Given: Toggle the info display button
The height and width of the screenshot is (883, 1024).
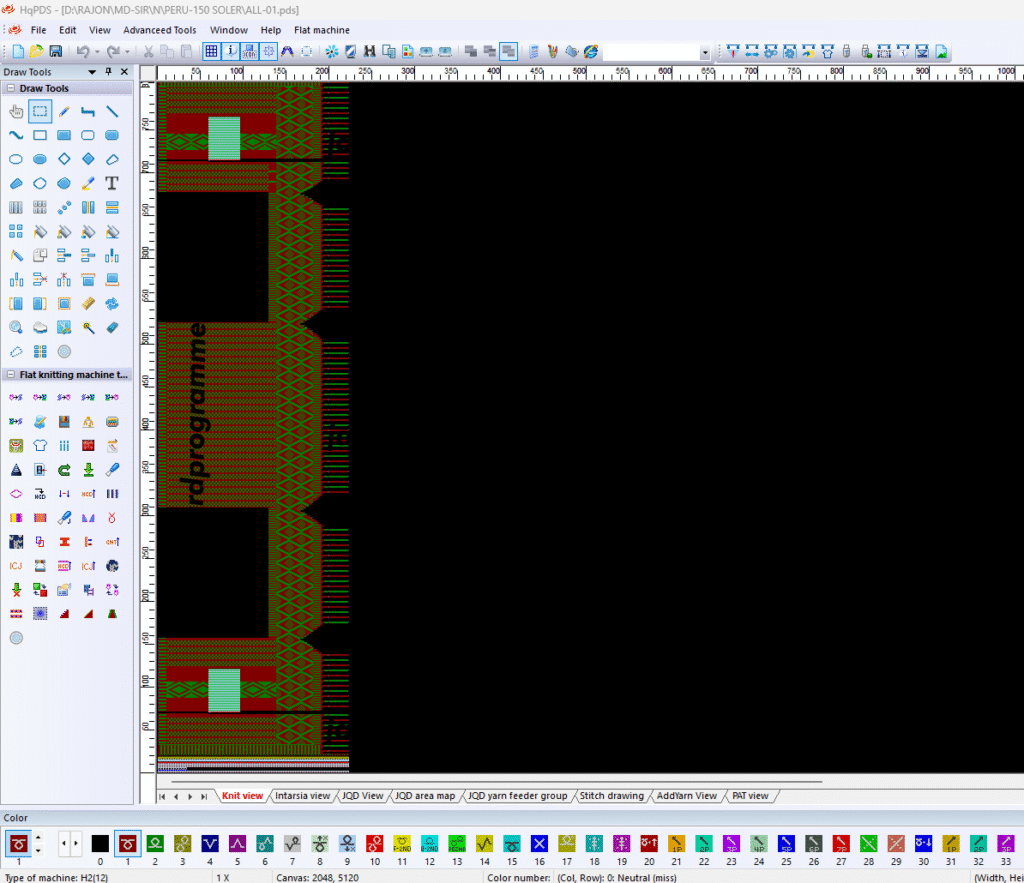Looking at the screenshot, I should coord(231,52).
